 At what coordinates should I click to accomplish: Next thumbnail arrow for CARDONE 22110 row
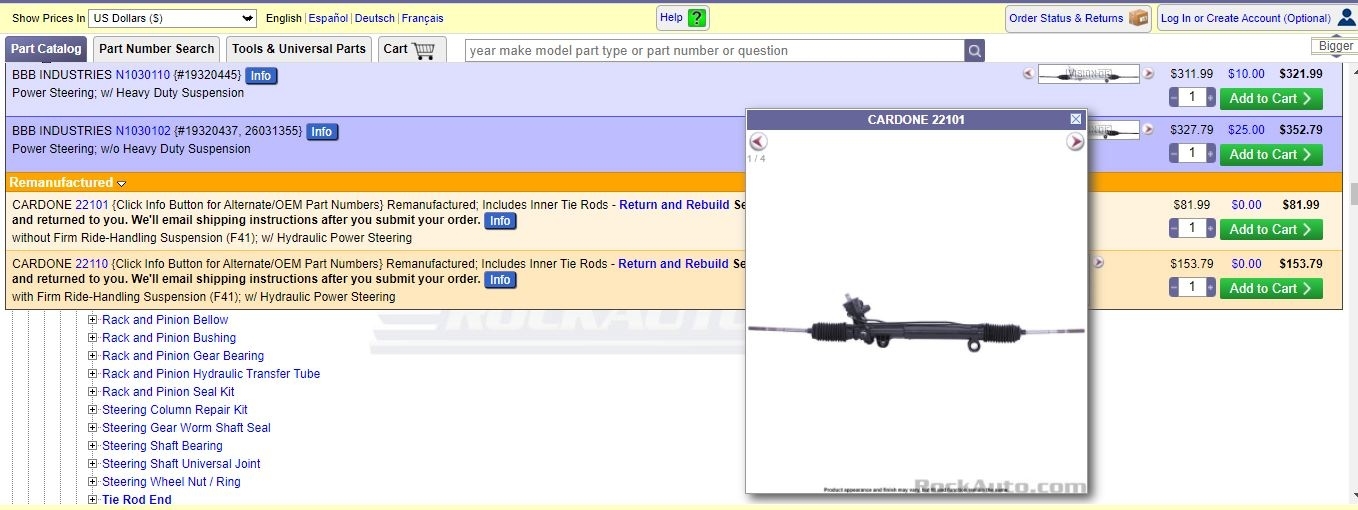pos(1098,263)
